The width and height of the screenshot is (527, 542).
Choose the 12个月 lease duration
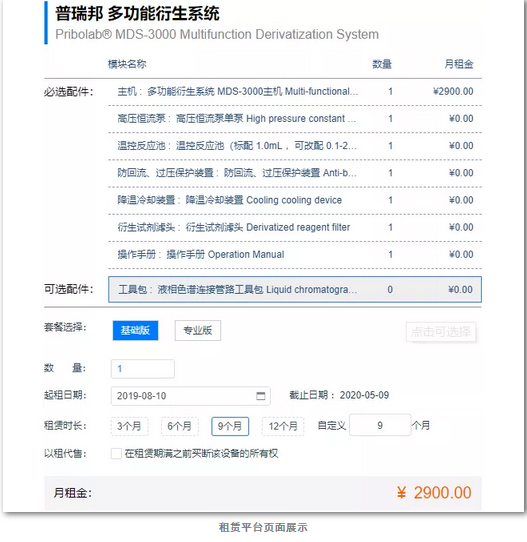(283, 426)
